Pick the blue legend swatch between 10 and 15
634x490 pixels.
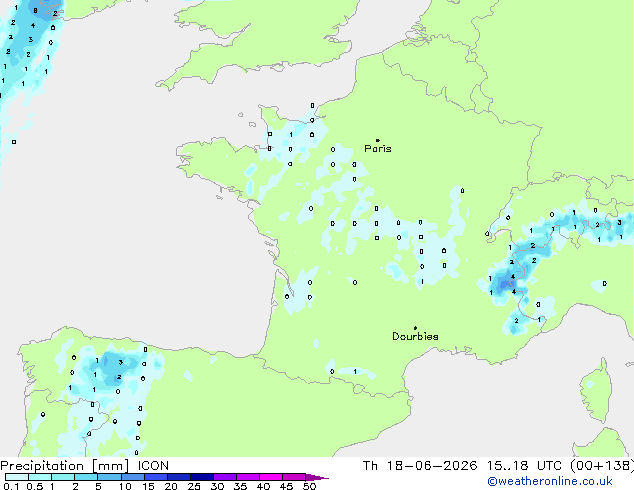132,477
